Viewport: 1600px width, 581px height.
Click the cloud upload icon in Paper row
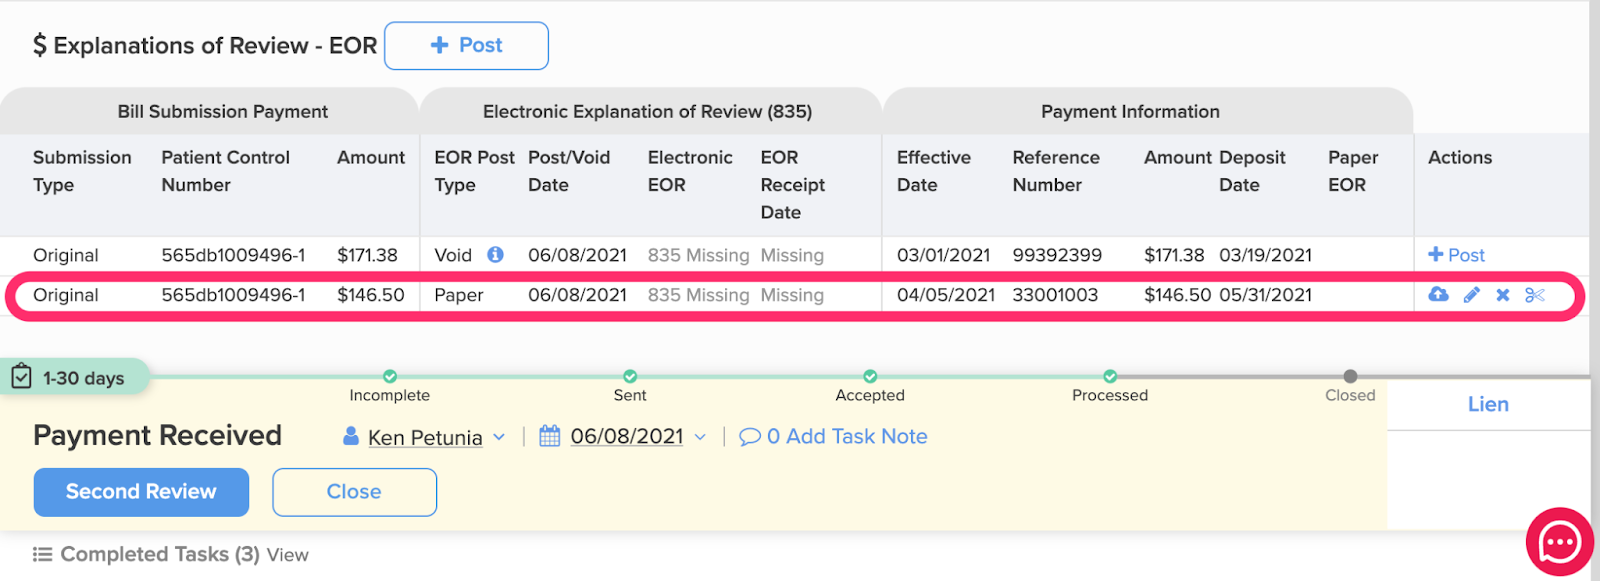tap(1438, 295)
